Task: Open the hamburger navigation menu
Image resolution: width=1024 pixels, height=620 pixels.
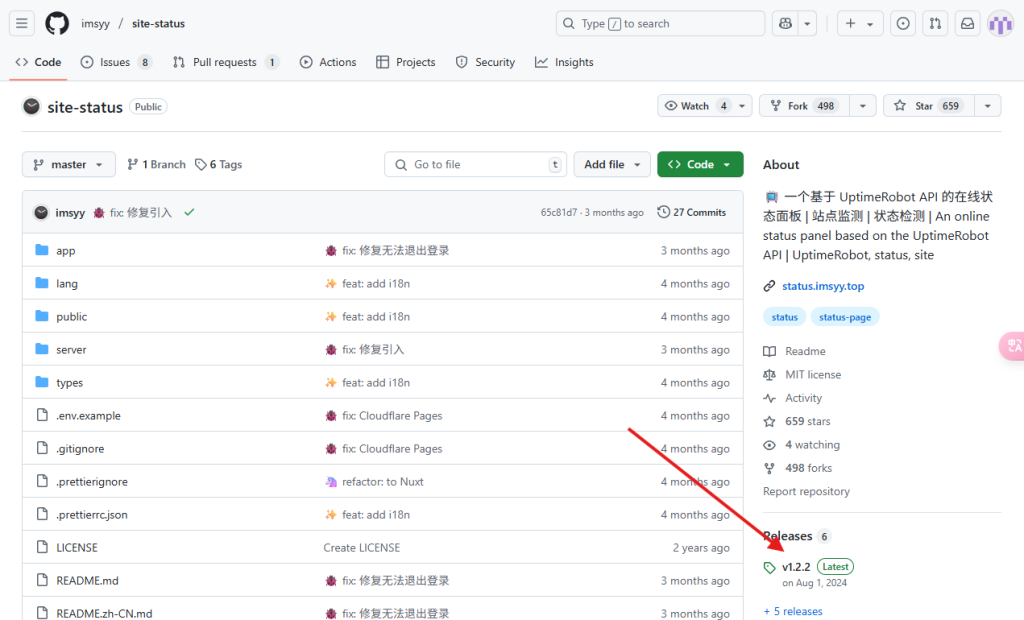Action: [x=22, y=24]
